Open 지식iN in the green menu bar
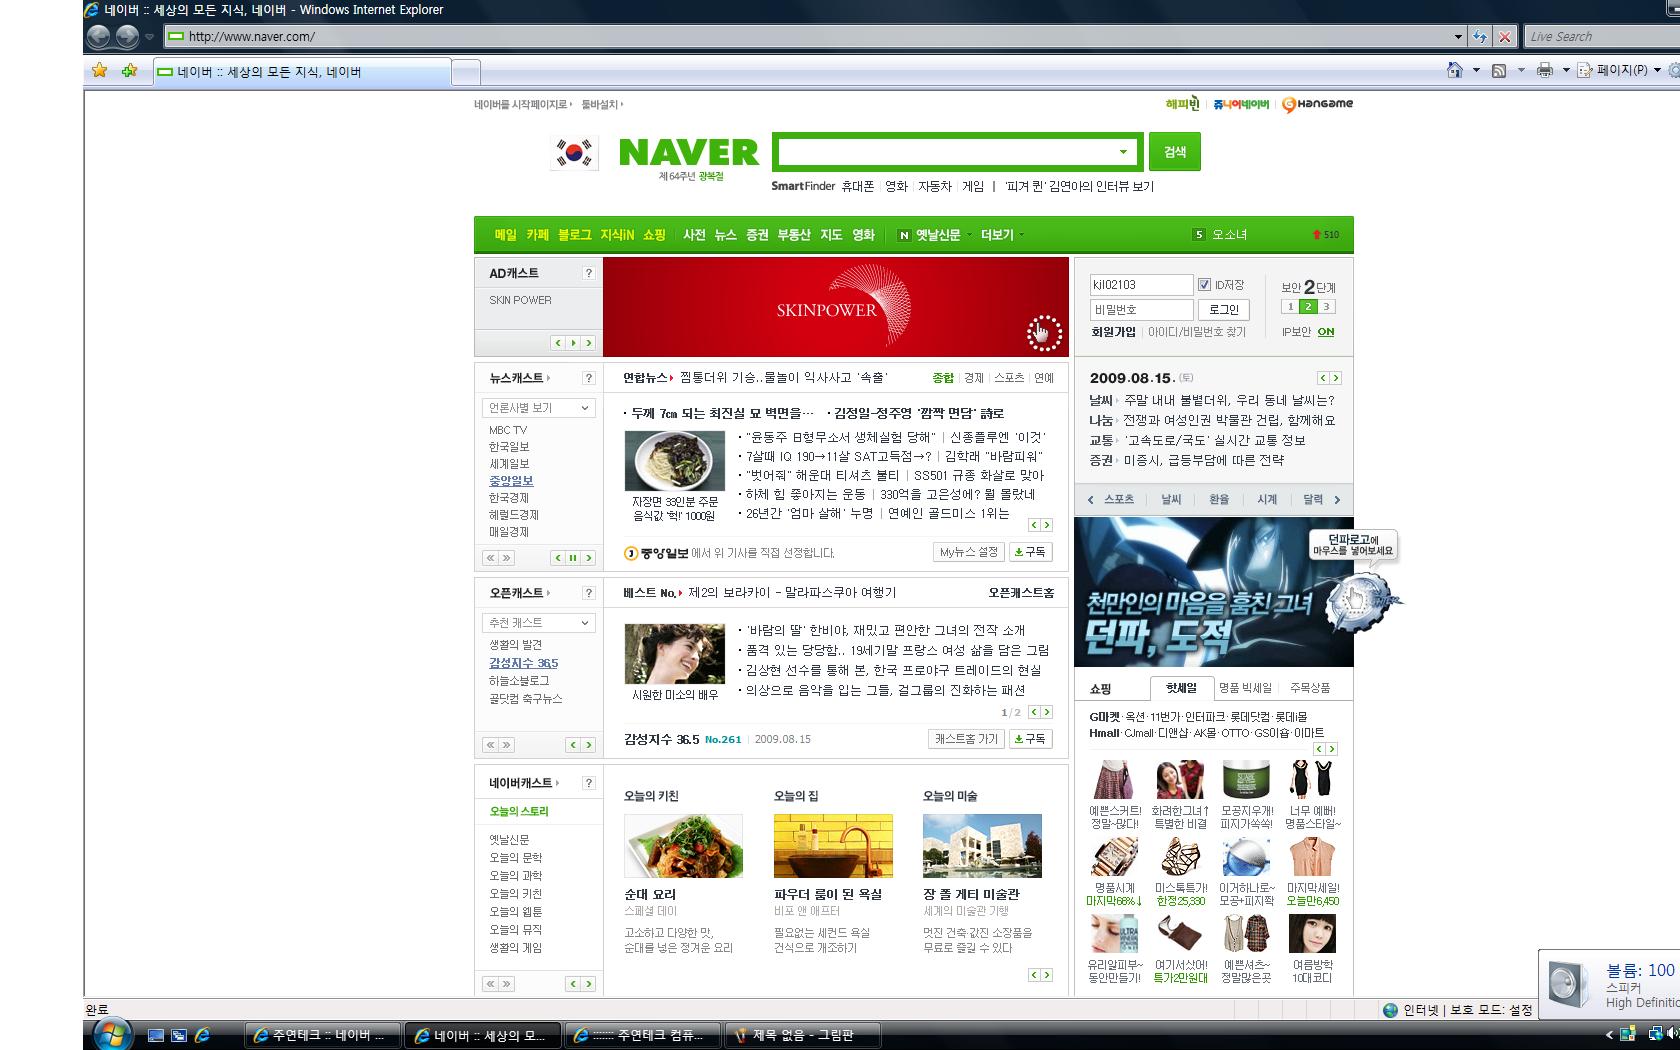The height and width of the screenshot is (1050, 1680). pyautogui.click(x=617, y=235)
